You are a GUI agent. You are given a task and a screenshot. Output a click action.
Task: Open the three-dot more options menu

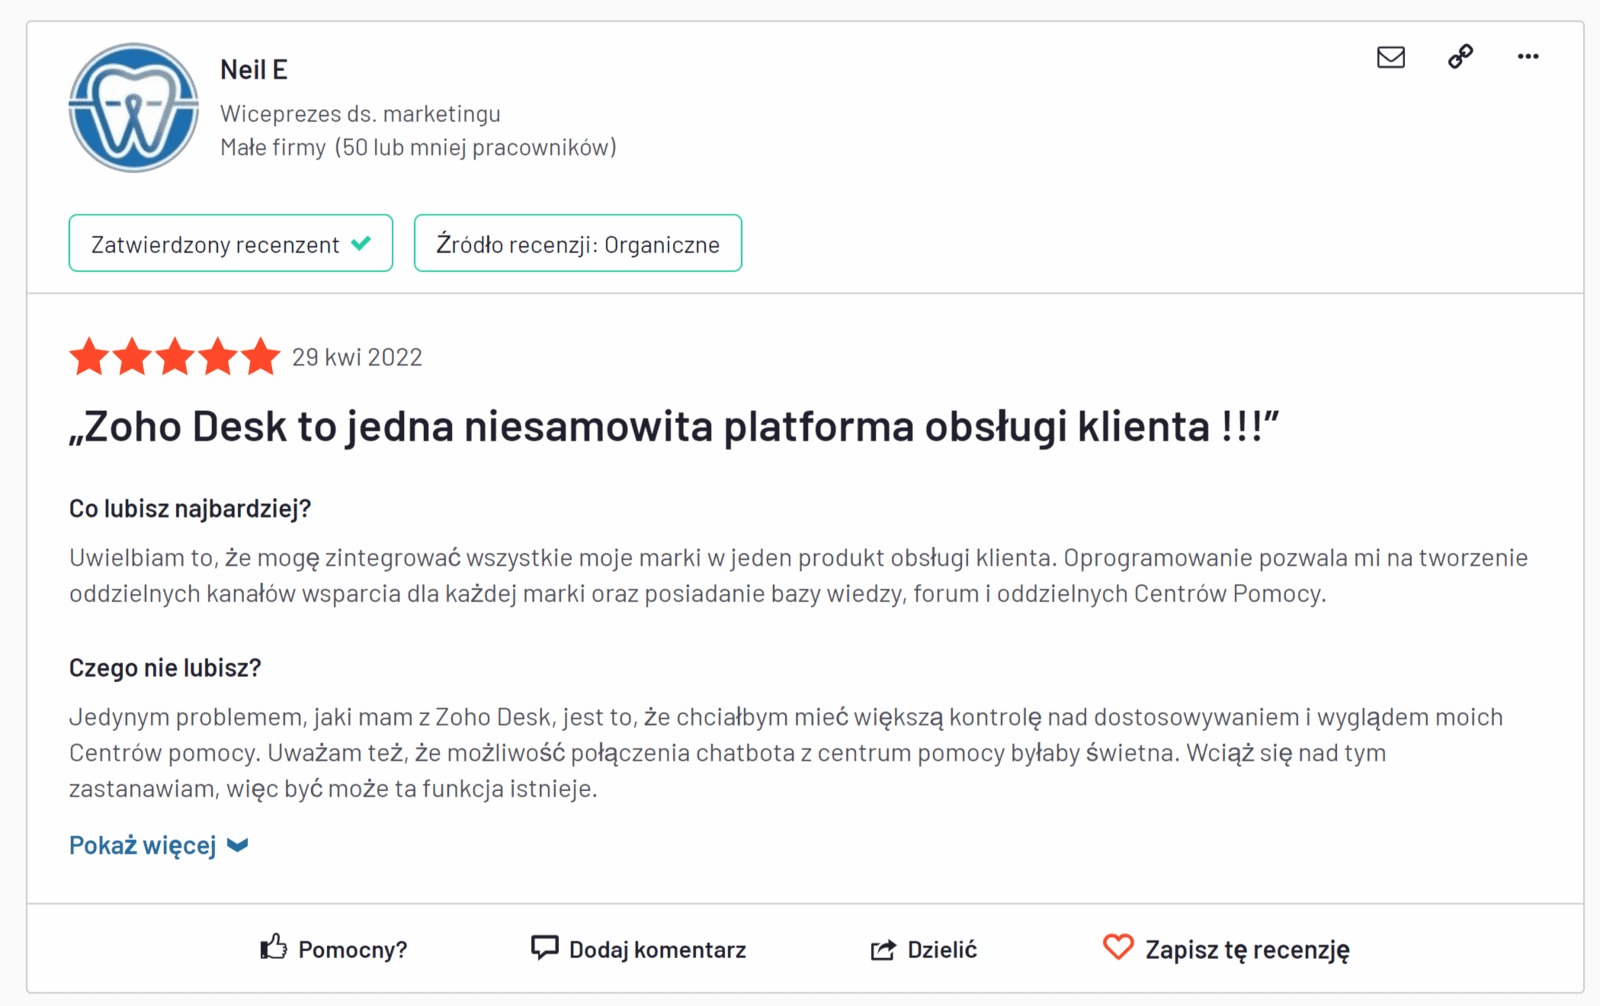(1527, 57)
